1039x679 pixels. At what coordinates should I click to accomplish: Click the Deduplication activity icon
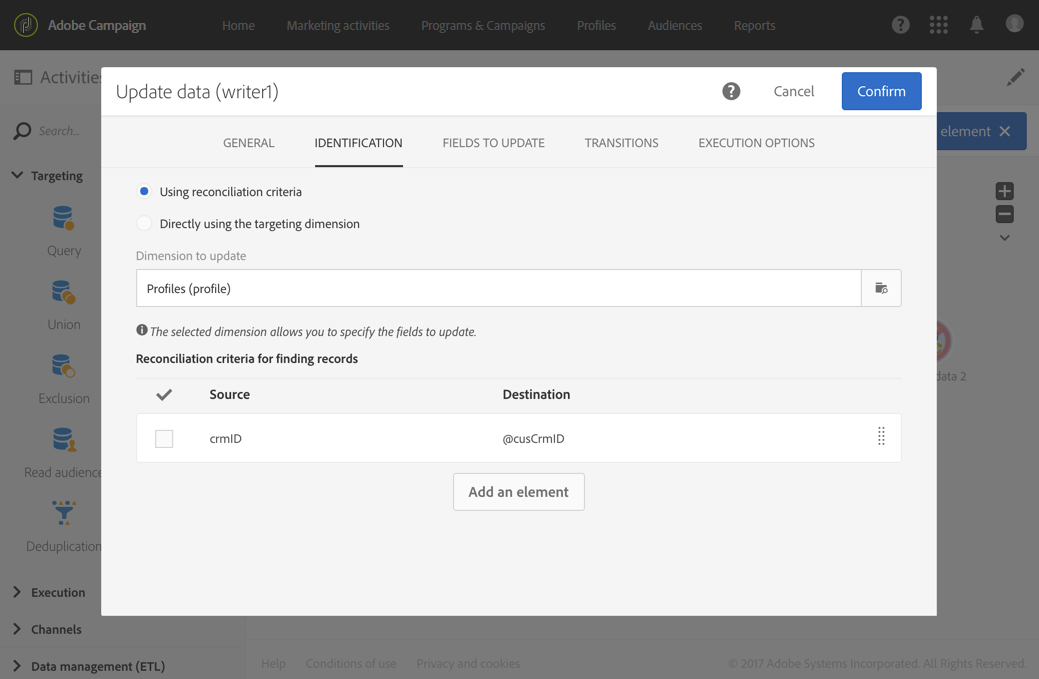[x=64, y=513]
